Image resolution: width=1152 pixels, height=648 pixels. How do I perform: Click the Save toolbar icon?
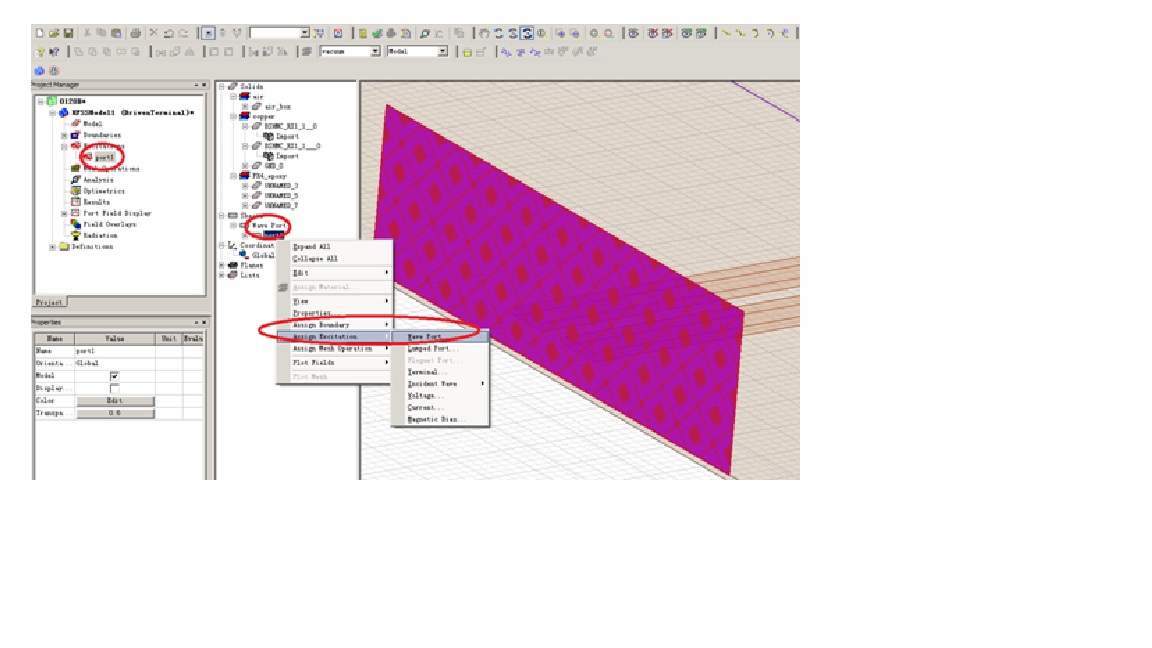tap(68, 33)
